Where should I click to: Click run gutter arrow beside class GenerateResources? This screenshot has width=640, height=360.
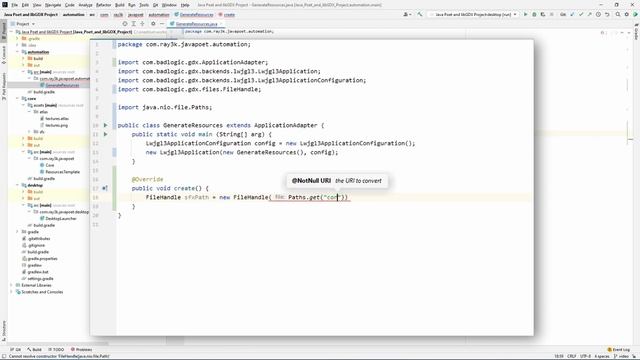click(105, 125)
